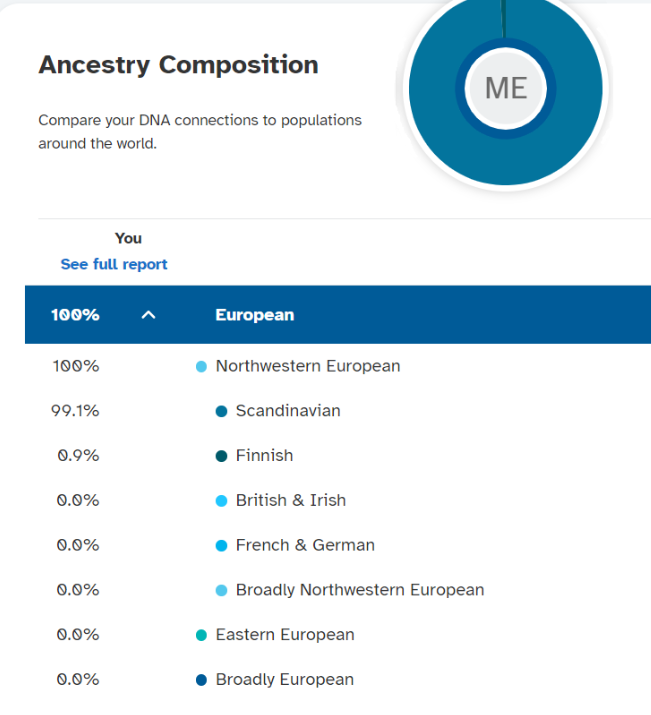
Task: Select the Scandinavian population row
Action: [338, 411]
